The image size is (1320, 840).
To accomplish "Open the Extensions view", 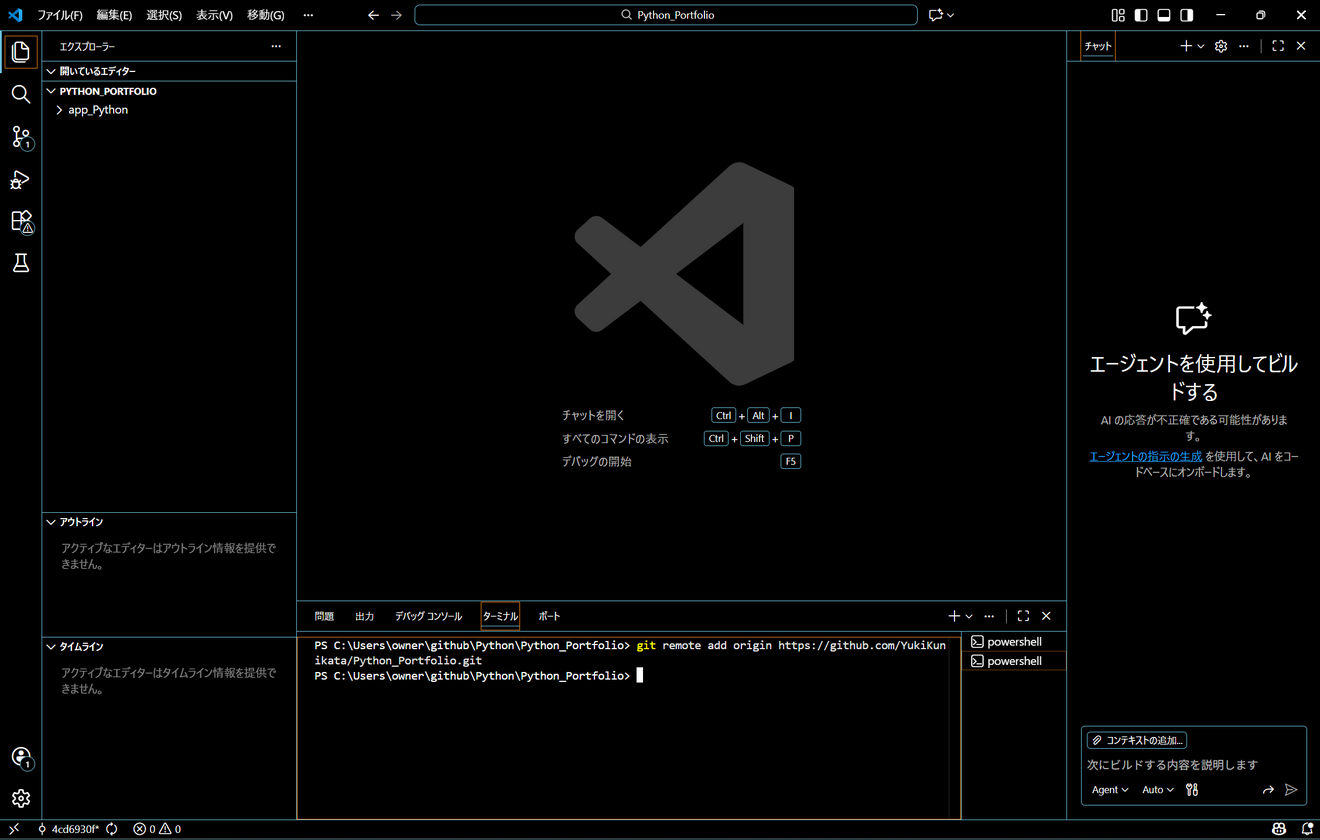I will 21,222.
